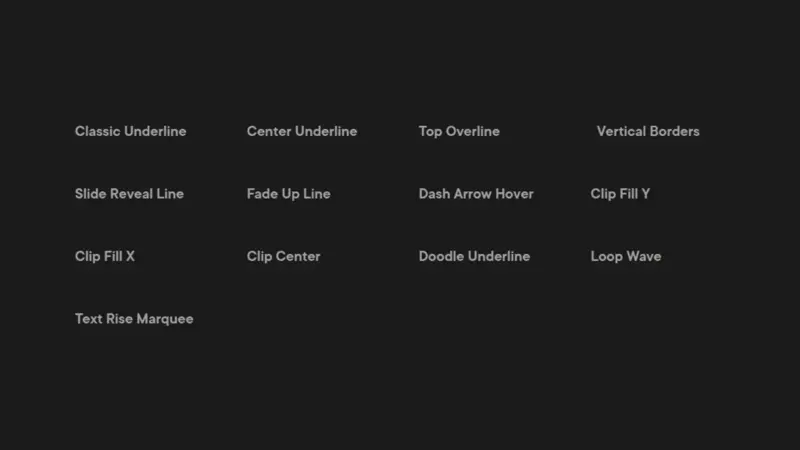Click the word 'Doodle' in Doodle Underline

(441, 256)
